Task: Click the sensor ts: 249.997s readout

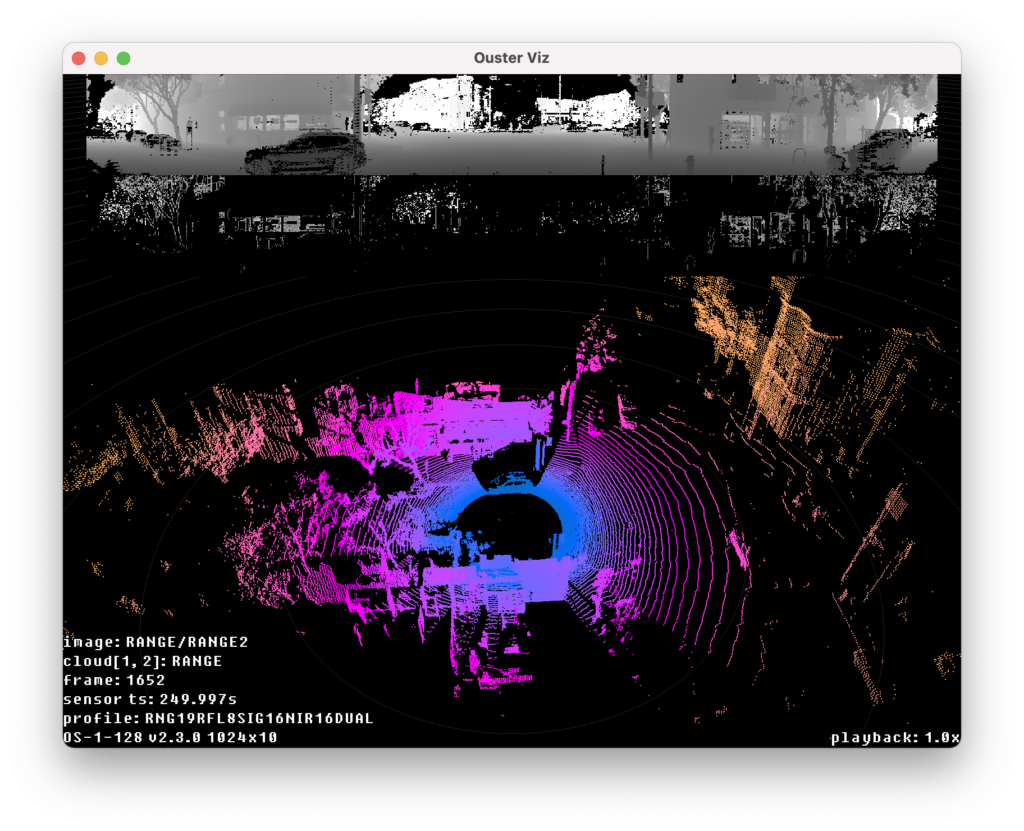Action: (150, 699)
